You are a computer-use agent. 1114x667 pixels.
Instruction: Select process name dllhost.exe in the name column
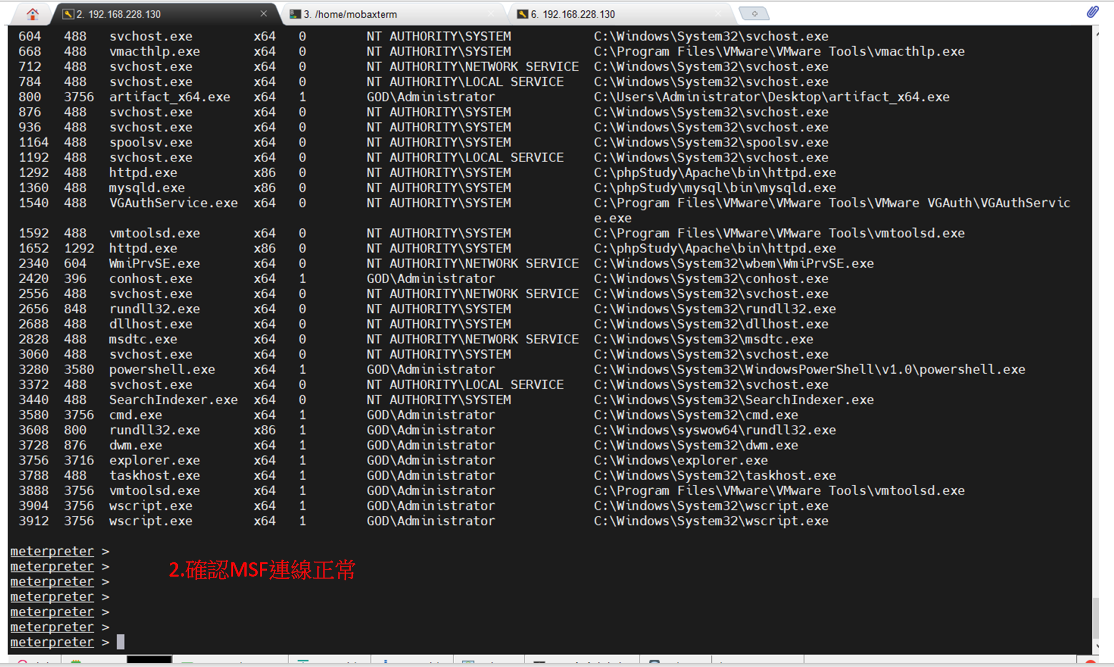(151, 324)
